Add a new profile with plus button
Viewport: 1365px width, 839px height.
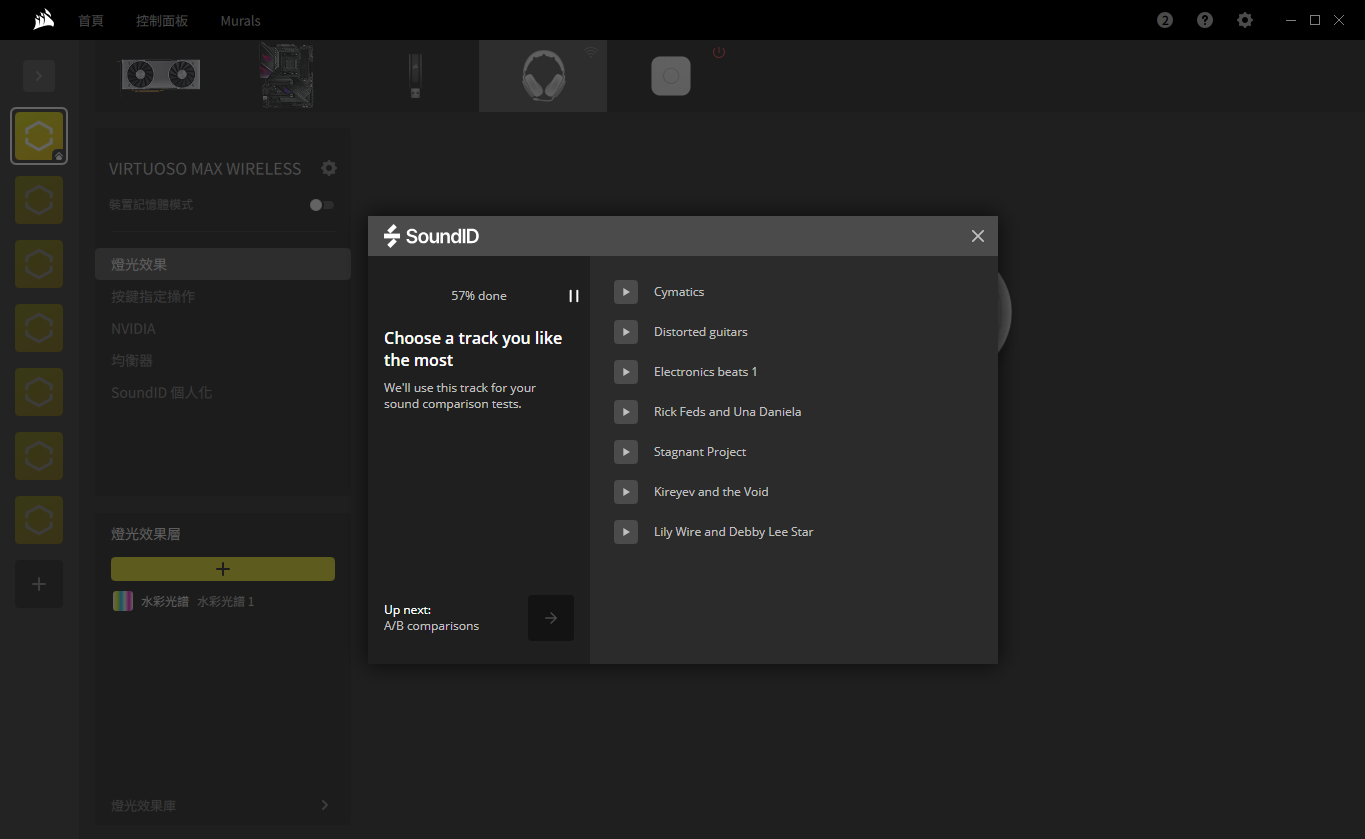[39, 584]
